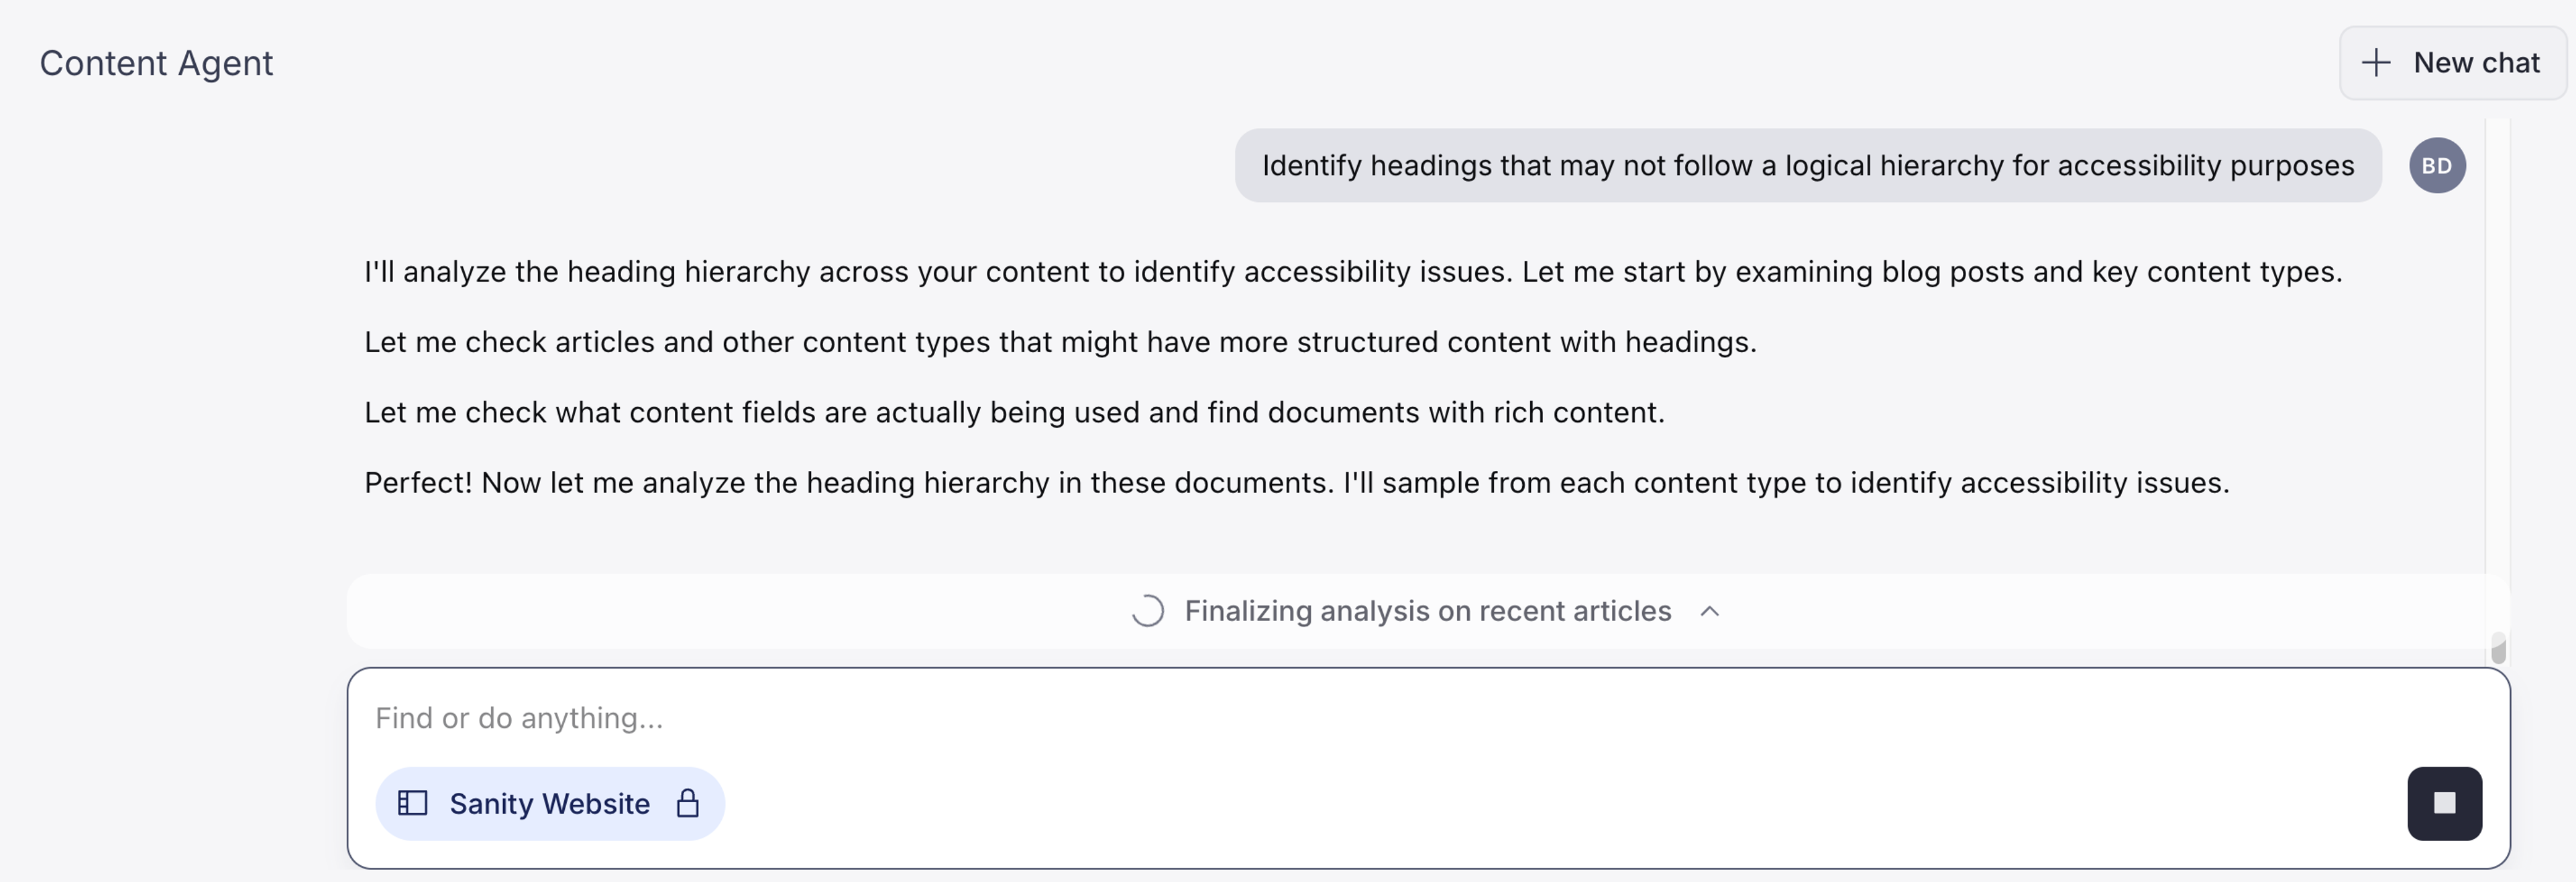Image resolution: width=2576 pixels, height=882 pixels.
Task: Click the paragraph about checking articles
Action: pyautogui.click(x=1060, y=342)
